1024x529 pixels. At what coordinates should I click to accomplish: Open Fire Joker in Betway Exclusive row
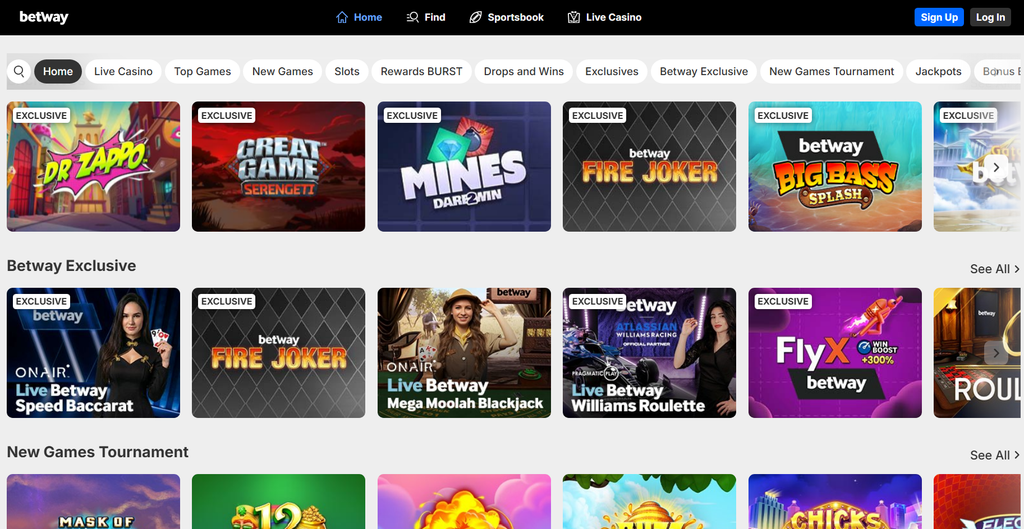[278, 353]
